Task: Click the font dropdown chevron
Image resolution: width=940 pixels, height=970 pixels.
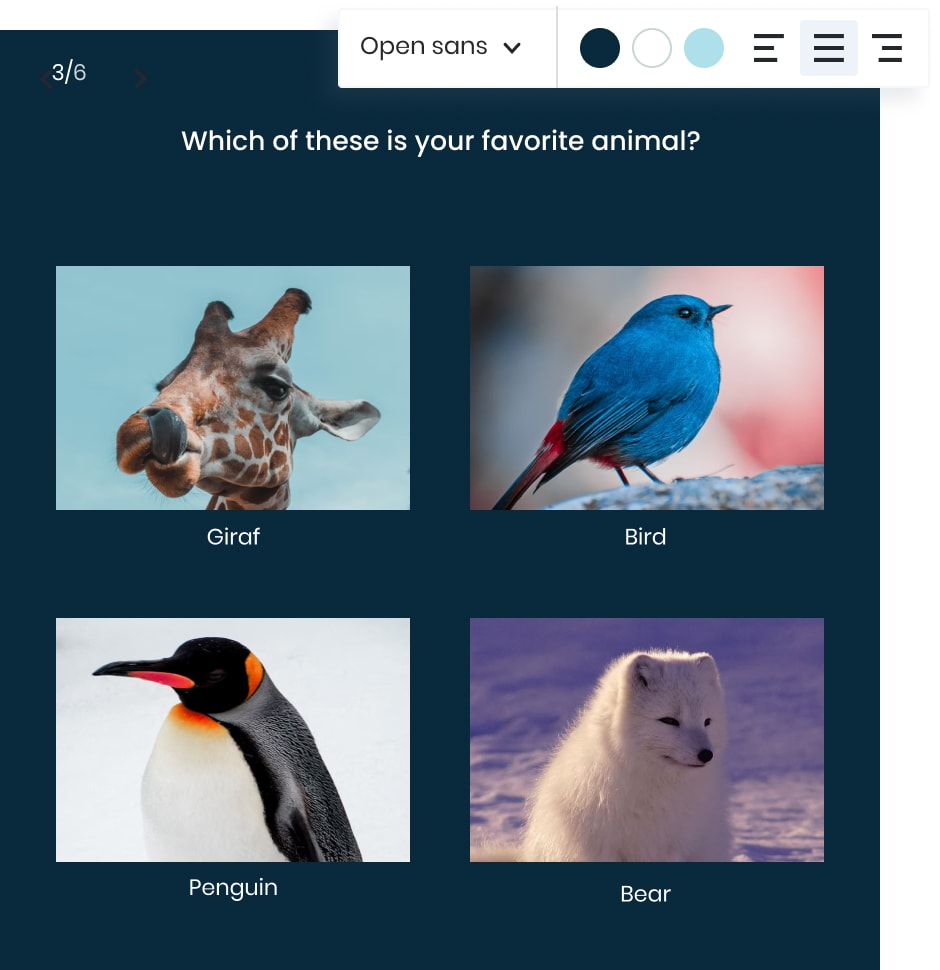Action: (512, 48)
